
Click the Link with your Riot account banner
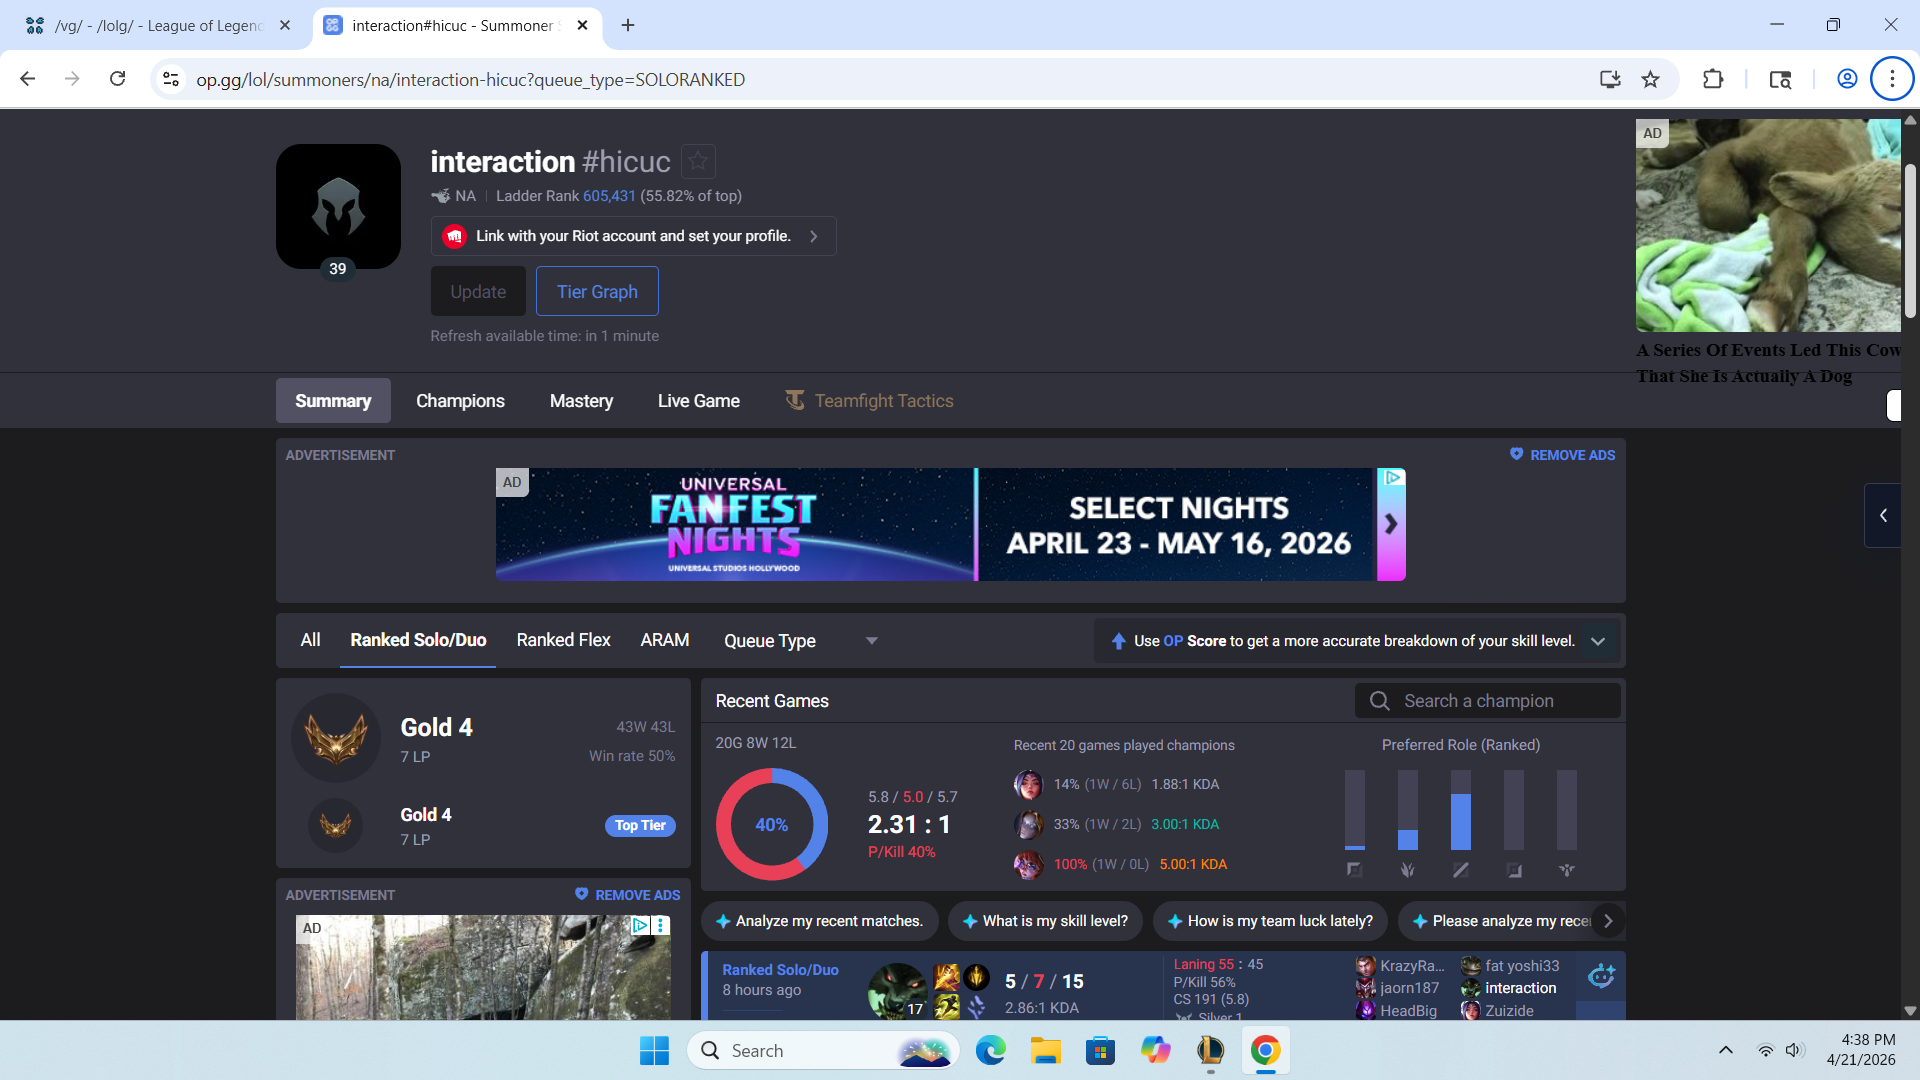[x=633, y=236]
